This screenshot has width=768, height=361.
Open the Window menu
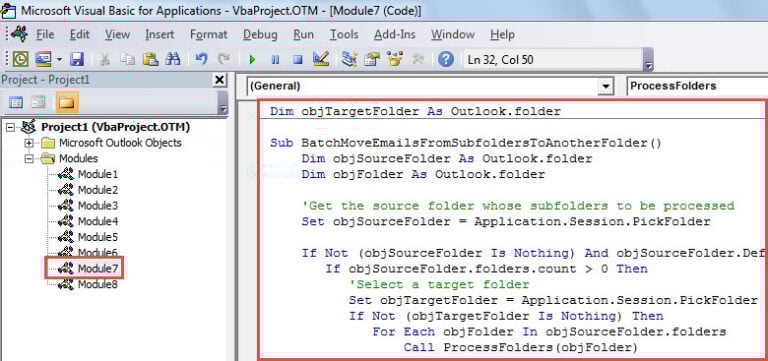(453, 34)
